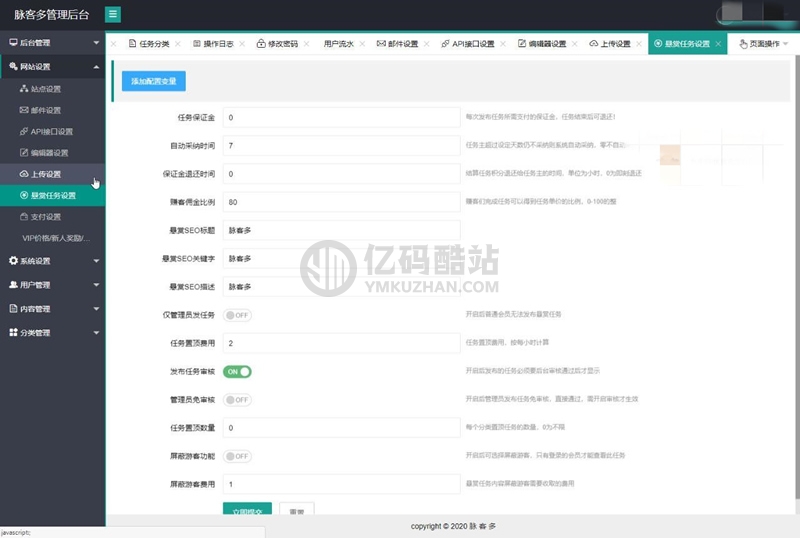Click the 添加配置变量 button
Image resolution: width=800 pixels, height=538 pixels.
click(x=154, y=81)
